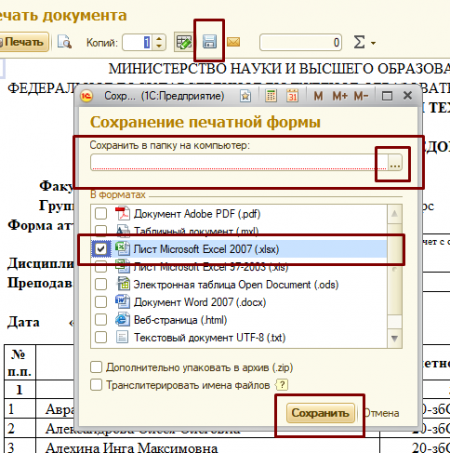This screenshot has height=453, width=450.
Task: Select Документ Word 2007 (.docx) row text
Action: tap(200, 302)
